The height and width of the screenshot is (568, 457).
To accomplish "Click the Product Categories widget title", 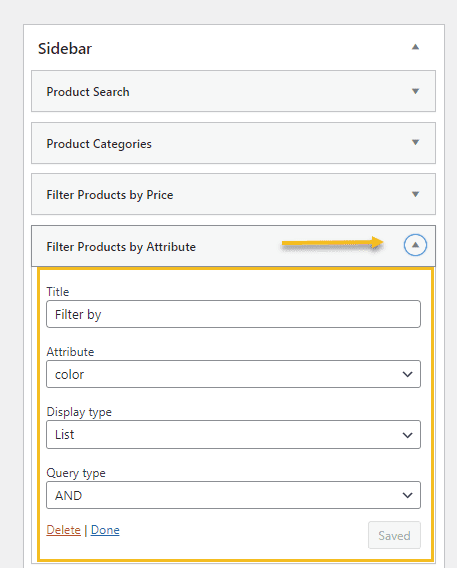I will pos(99,144).
